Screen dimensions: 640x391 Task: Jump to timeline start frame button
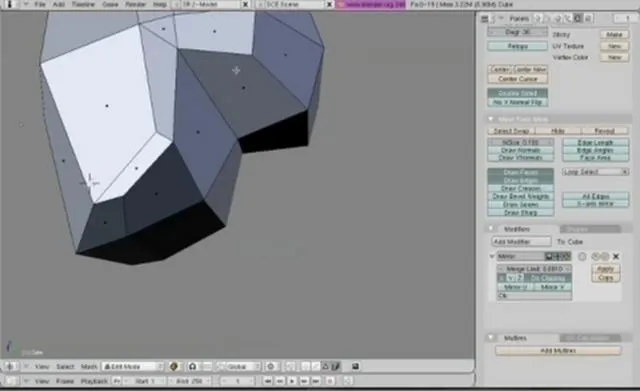(267, 381)
